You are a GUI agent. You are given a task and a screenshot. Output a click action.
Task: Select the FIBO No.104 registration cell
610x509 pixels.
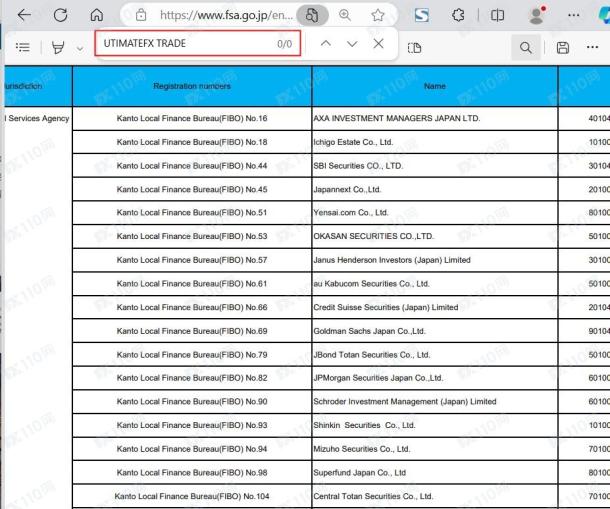[x=192, y=497]
